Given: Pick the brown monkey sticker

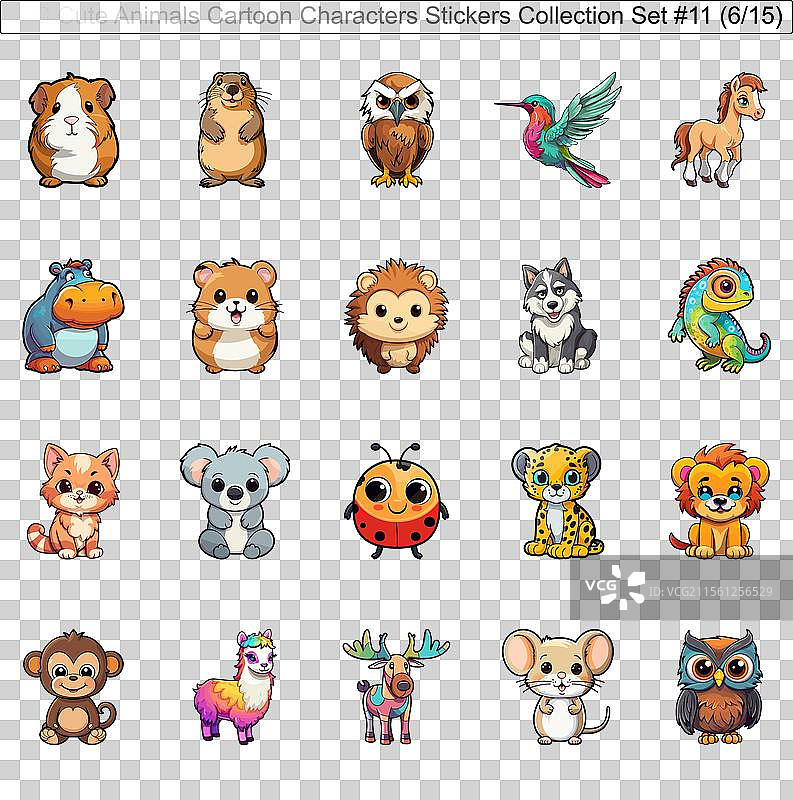Looking at the screenshot, I should coord(73,686).
